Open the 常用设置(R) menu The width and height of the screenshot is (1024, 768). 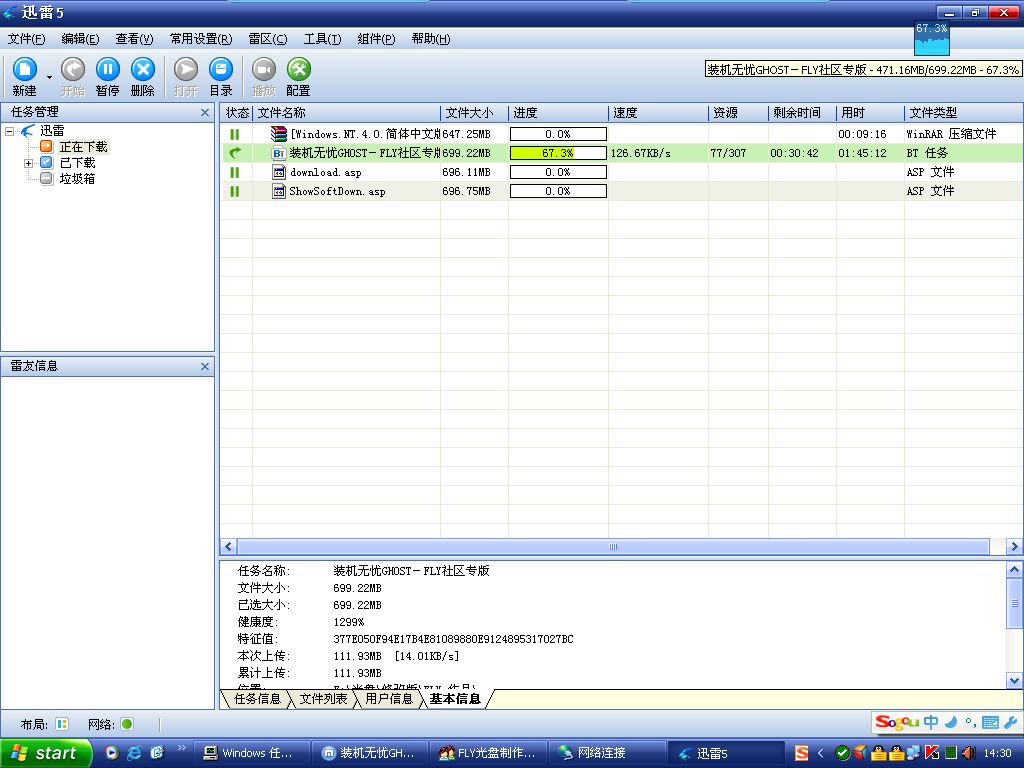pos(200,39)
